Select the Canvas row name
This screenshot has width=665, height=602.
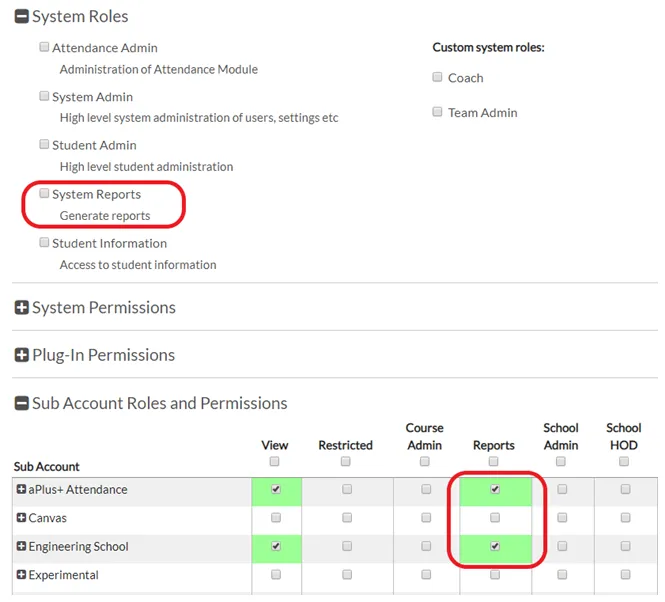pos(48,518)
